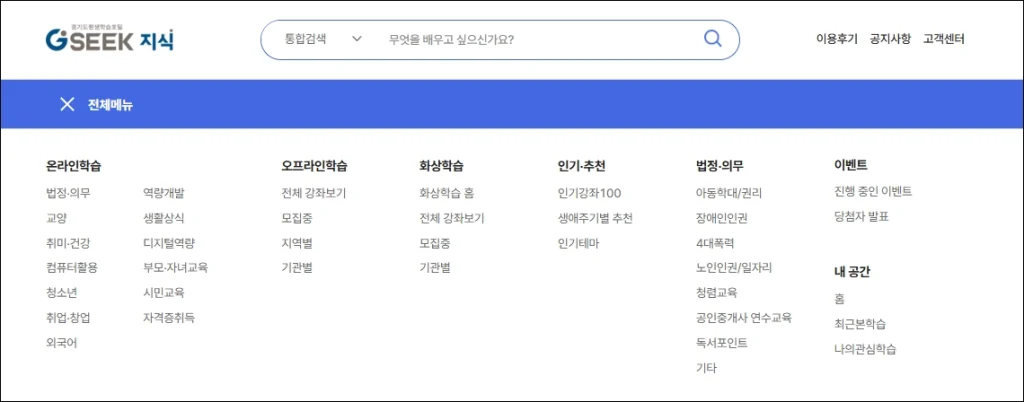Open the 컴퓨터활용 category

pyautogui.click(x=72, y=267)
